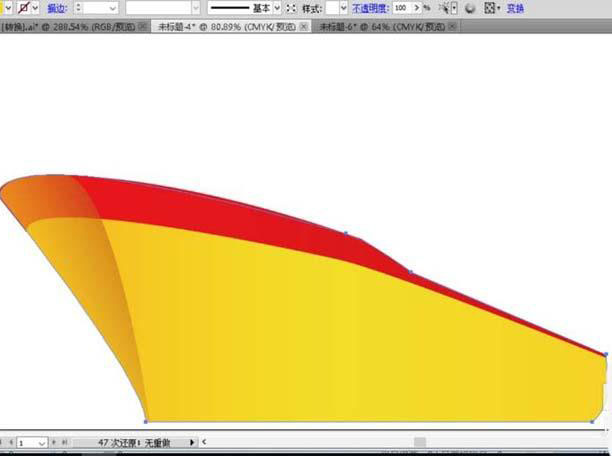Open the 不透明度 opacity panel link
This screenshot has width=612, height=456.
(370, 8)
